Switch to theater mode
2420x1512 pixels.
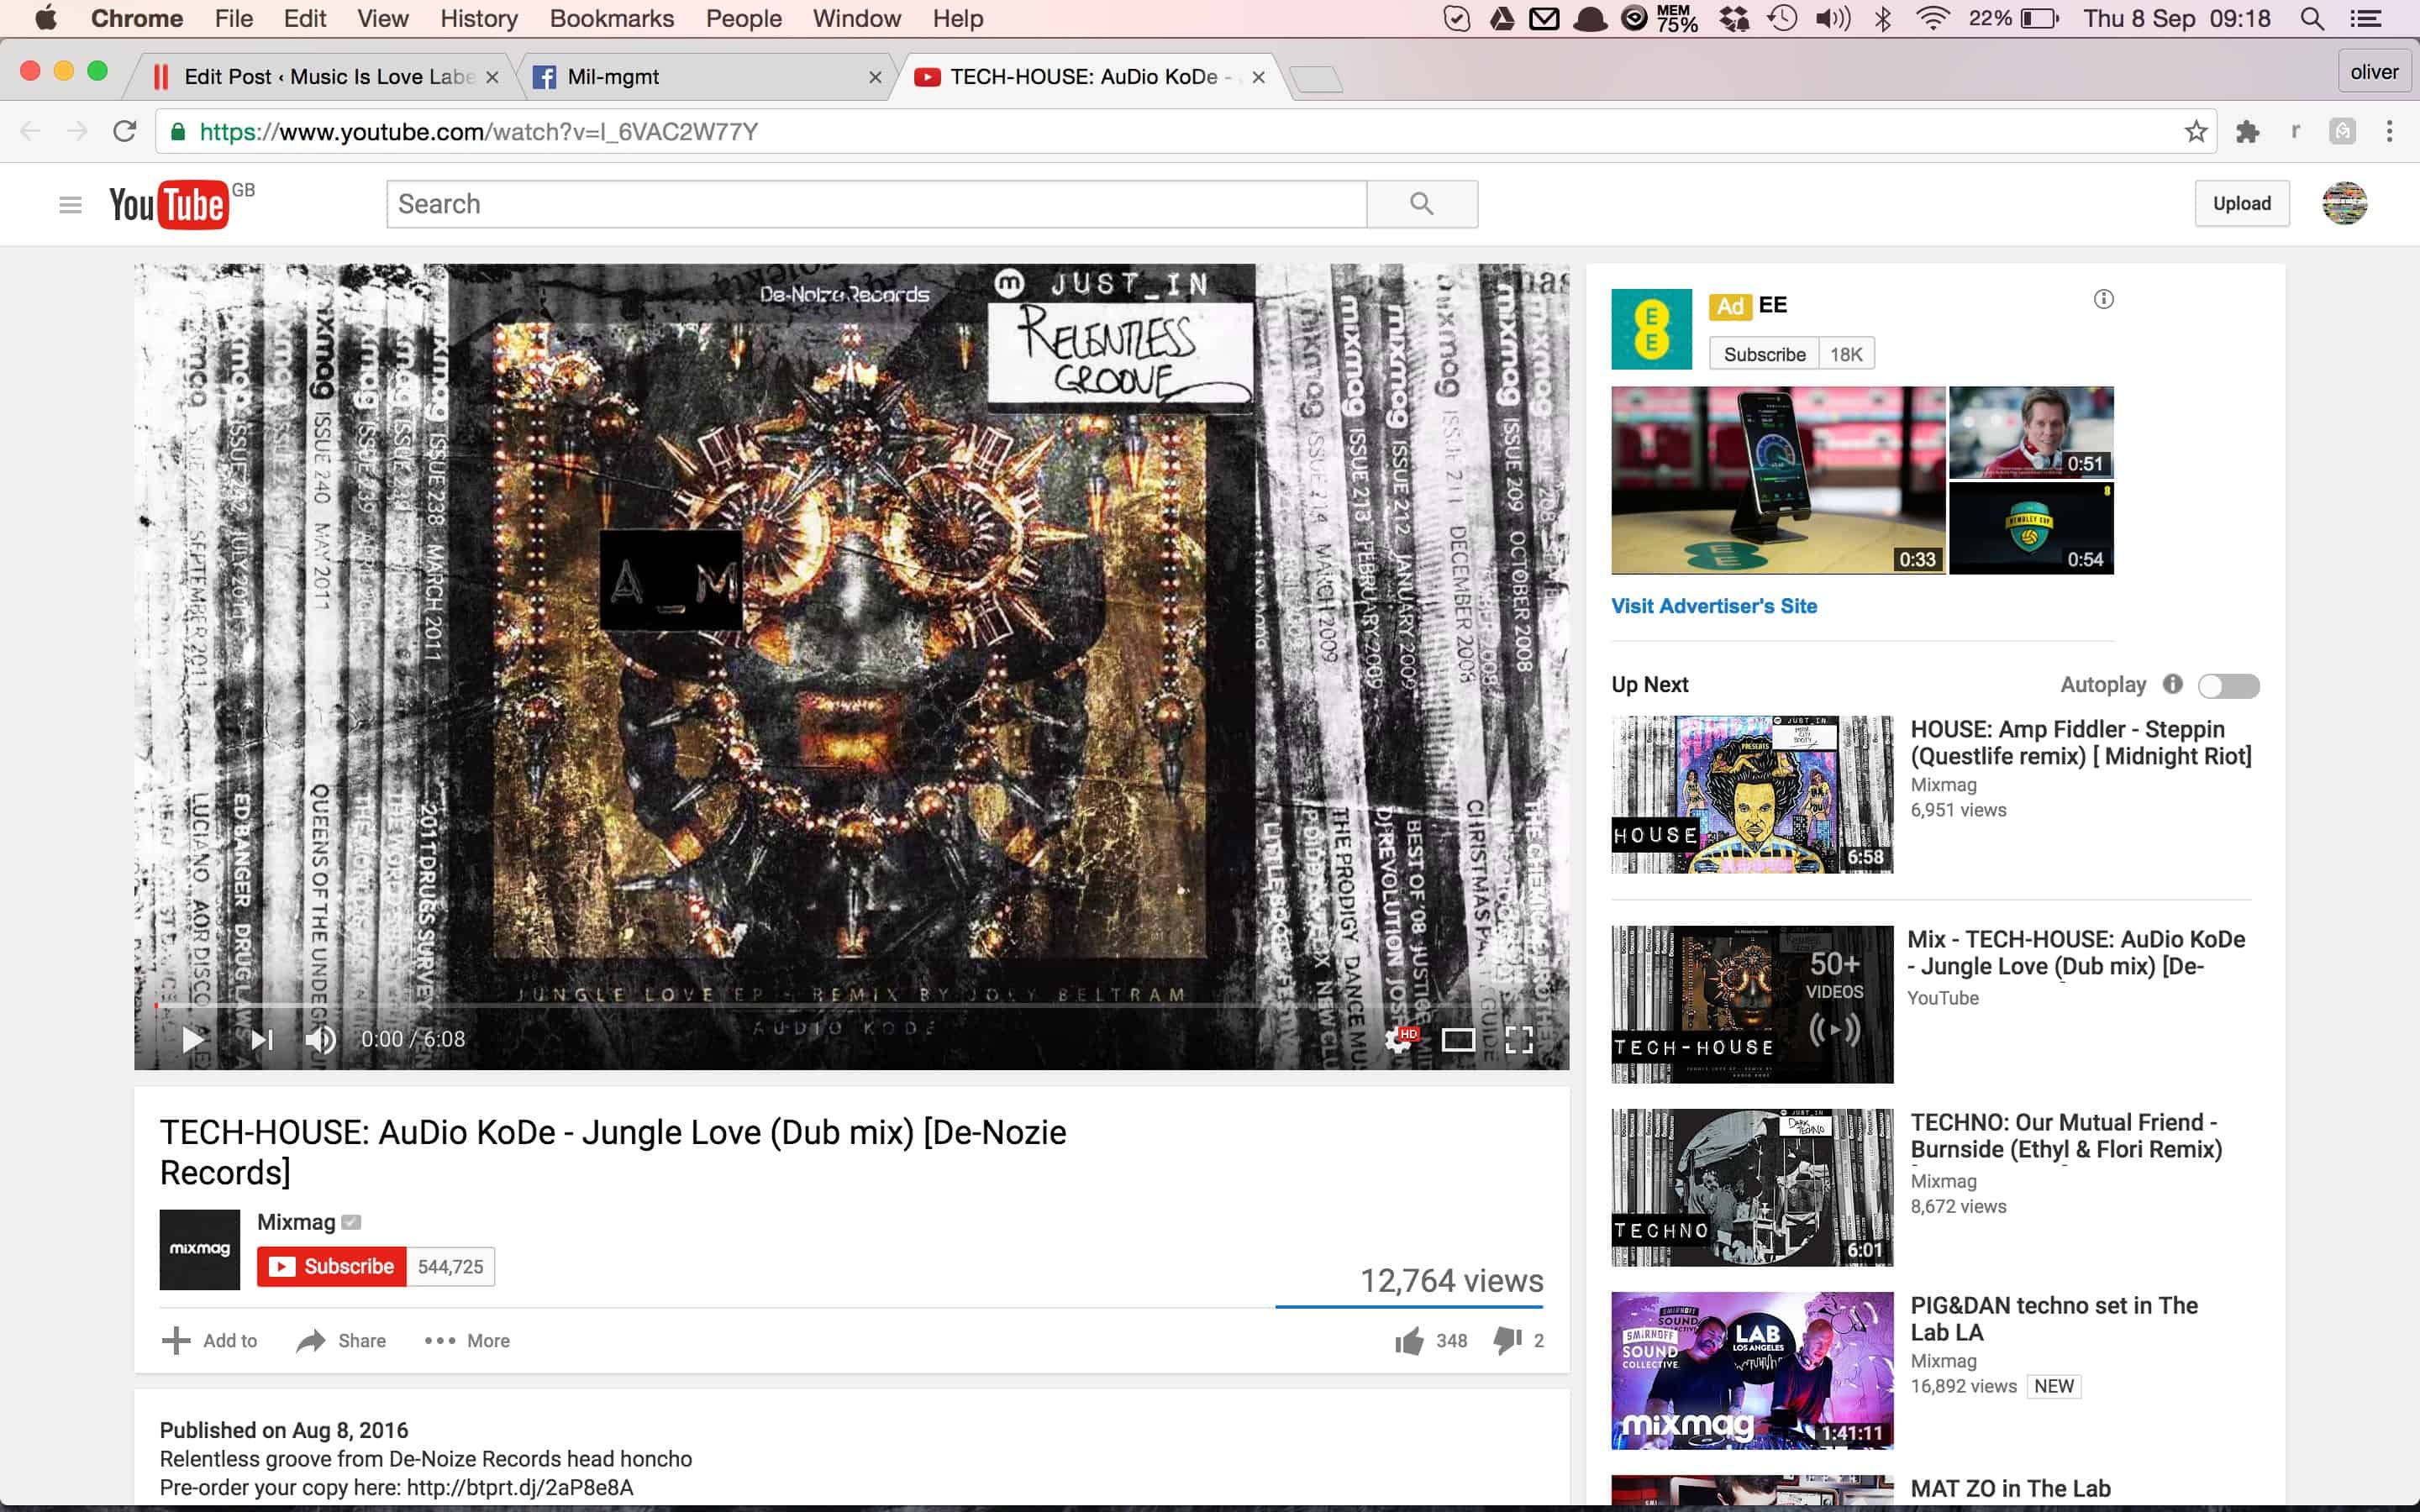point(1458,1040)
